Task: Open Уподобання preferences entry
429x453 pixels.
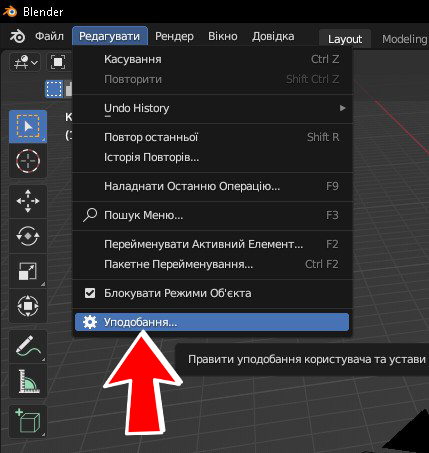Action: click(x=212, y=322)
